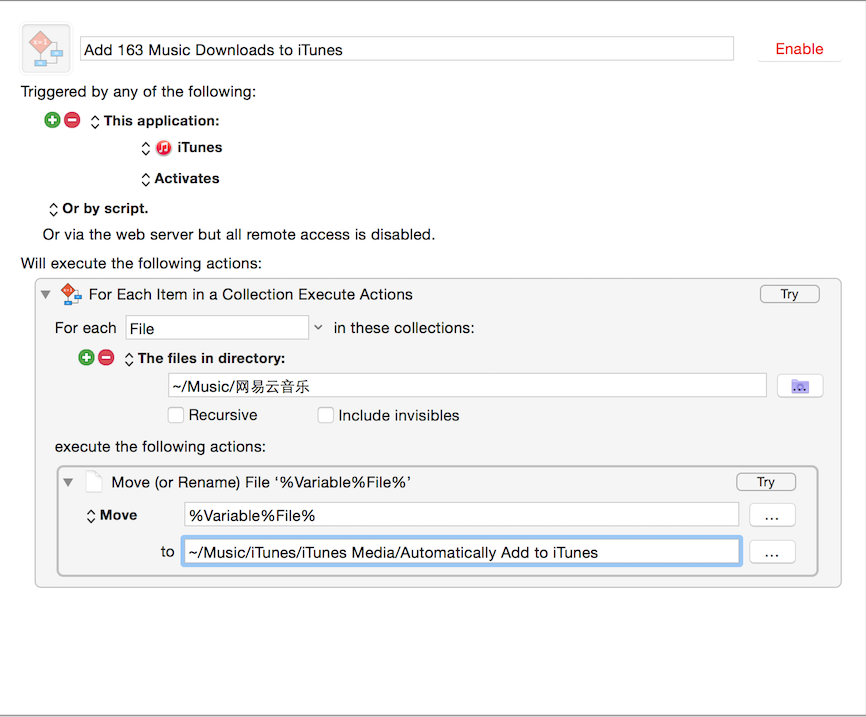
Task: Collapse the Move File action disclosure triangle
Action: pyautogui.click(x=68, y=482)
